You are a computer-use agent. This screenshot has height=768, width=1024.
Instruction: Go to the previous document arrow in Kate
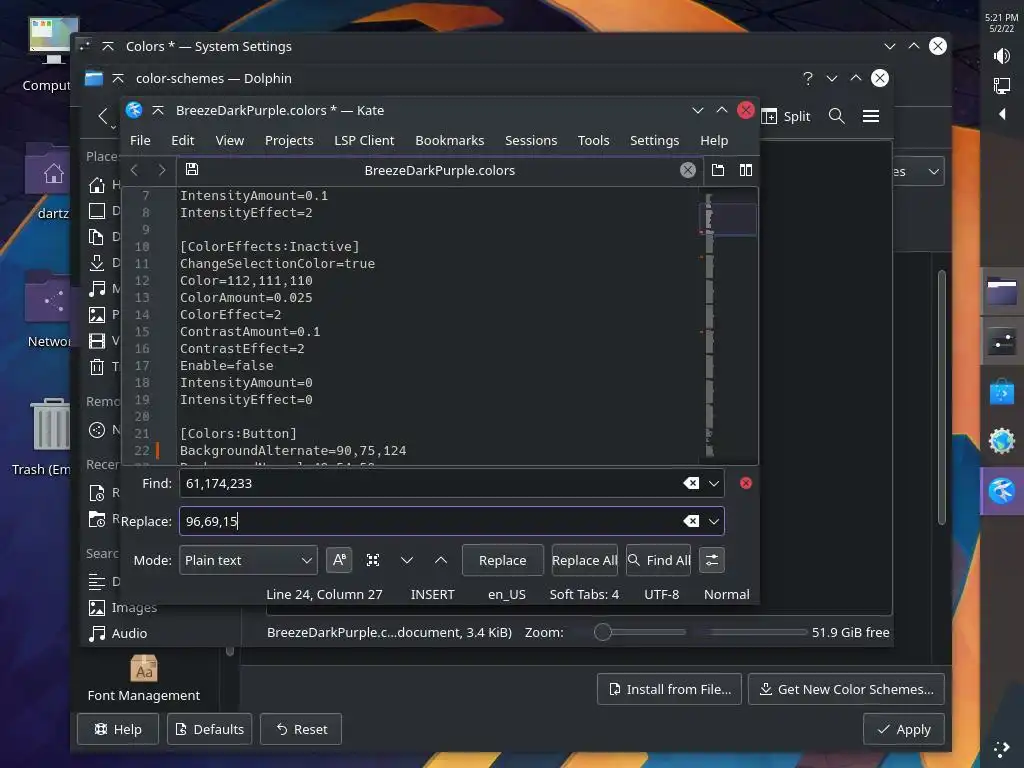pyautogui.click(x=135, y=170)
